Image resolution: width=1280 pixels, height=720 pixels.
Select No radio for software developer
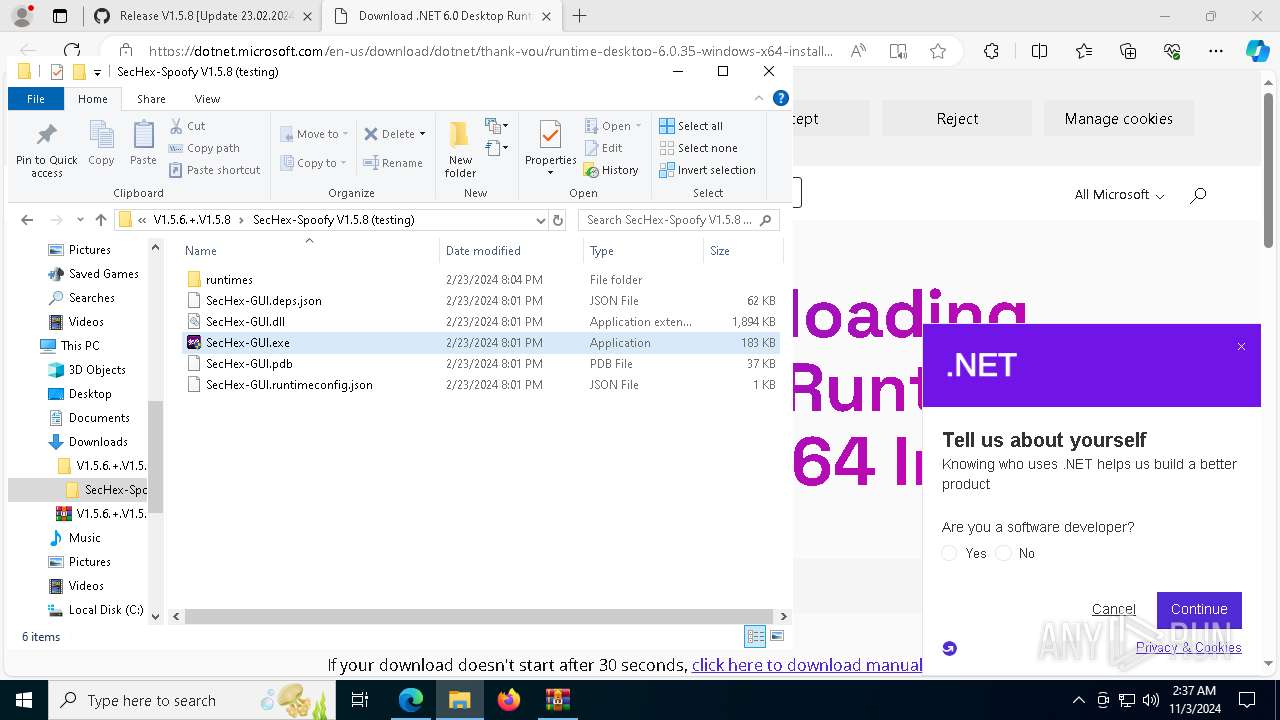click(x=1003, y=553)
